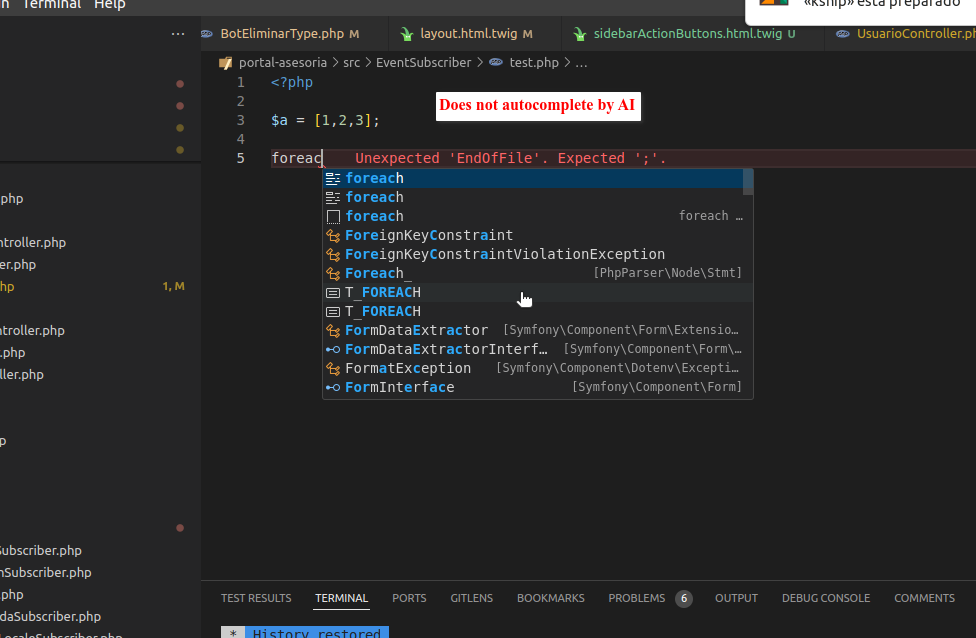Screen dimensions: 976x638
Task: Click the PHP icon on BotEliminarType.php tab
Action: [207, 33]
